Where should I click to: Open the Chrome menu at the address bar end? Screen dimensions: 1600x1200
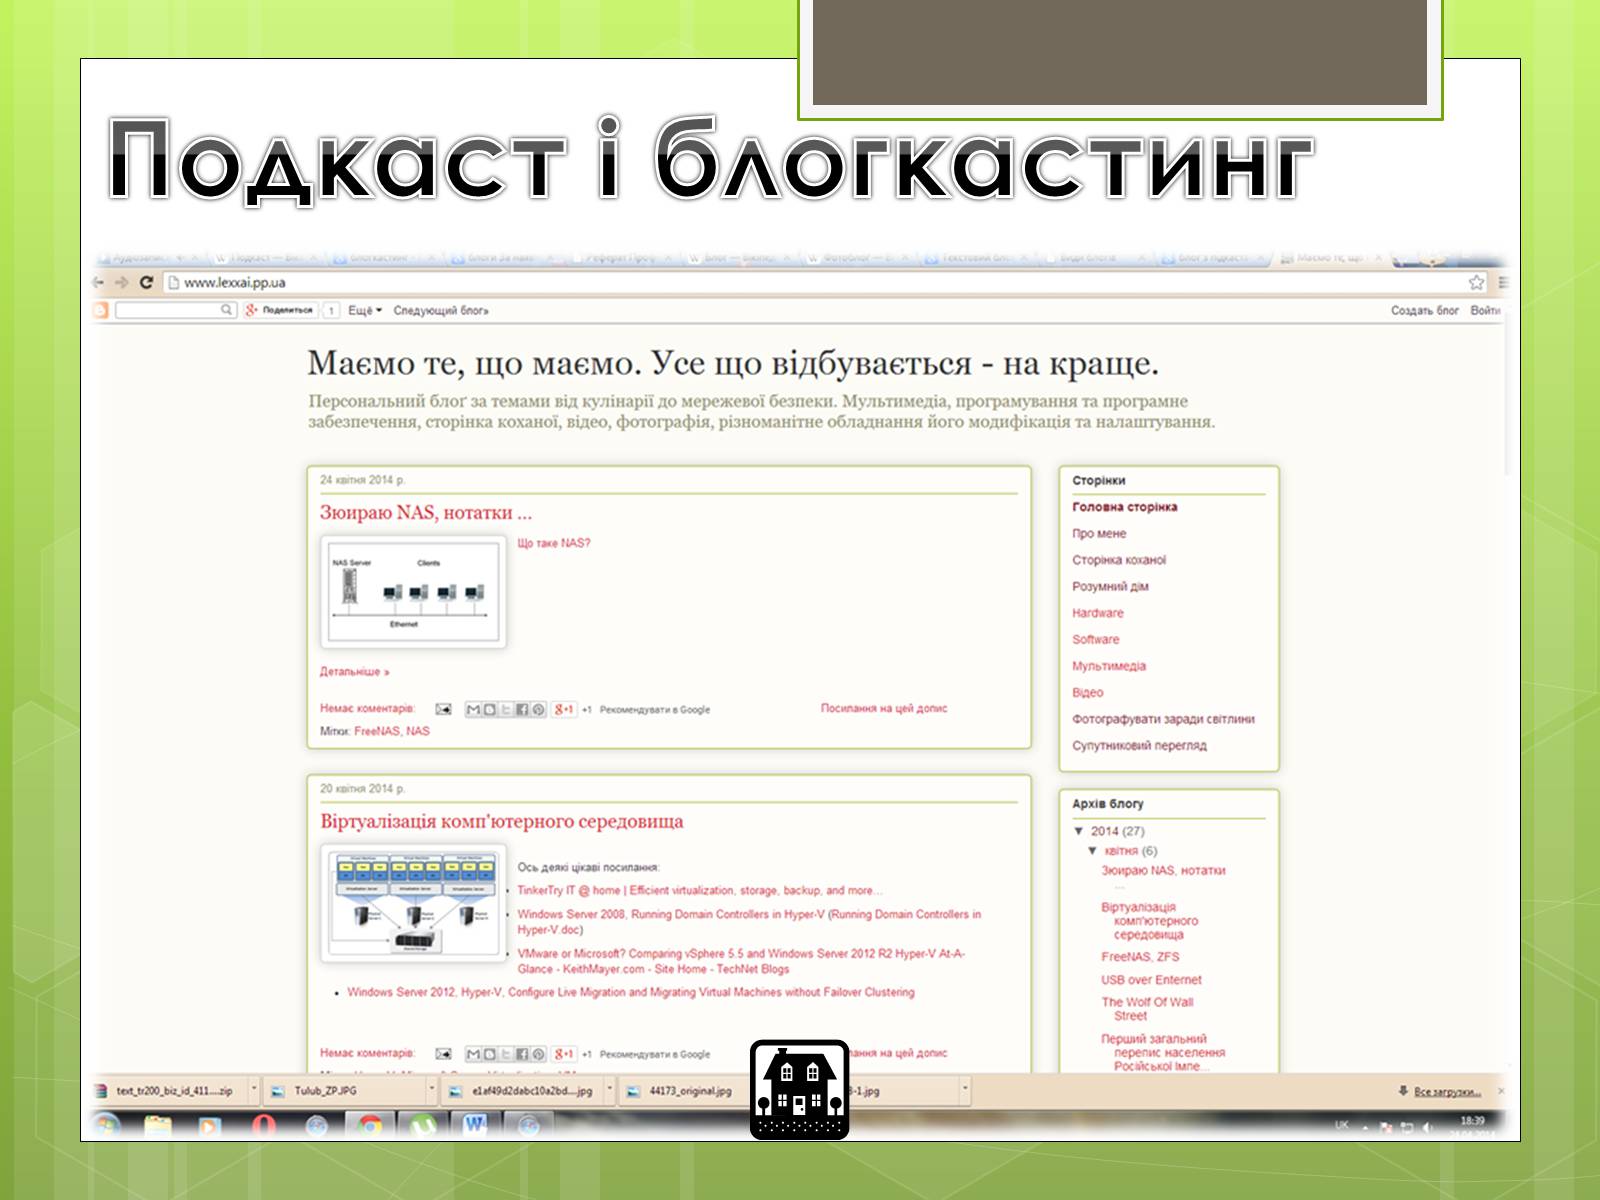(1503, 282)
